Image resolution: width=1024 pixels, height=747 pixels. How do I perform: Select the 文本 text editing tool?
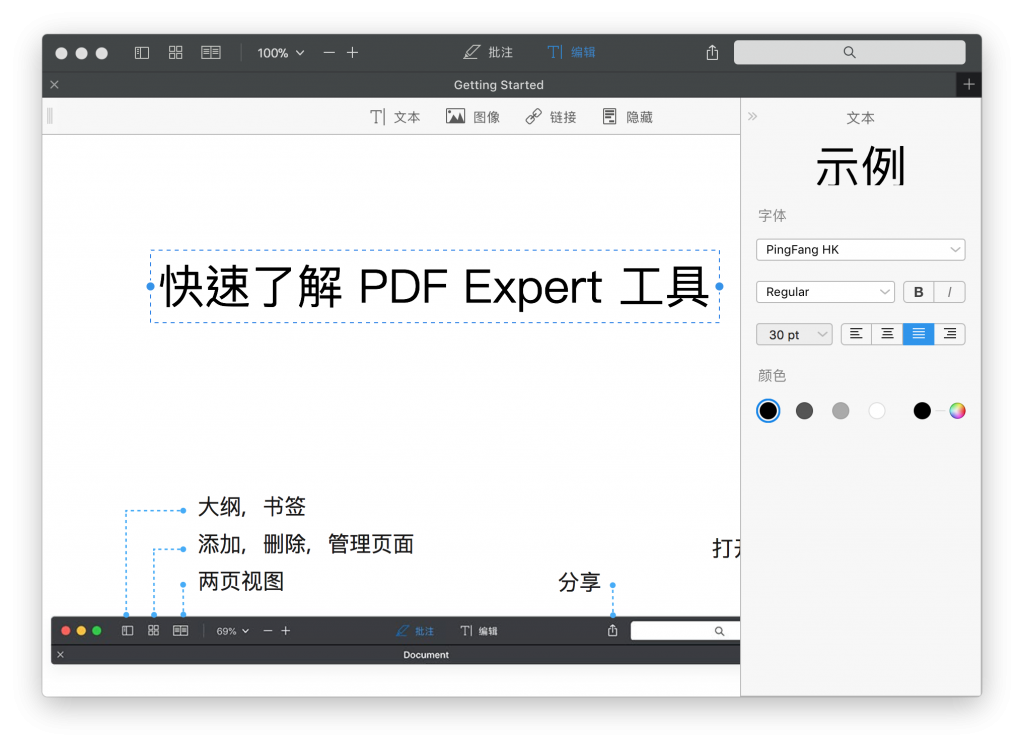[395, 117]
